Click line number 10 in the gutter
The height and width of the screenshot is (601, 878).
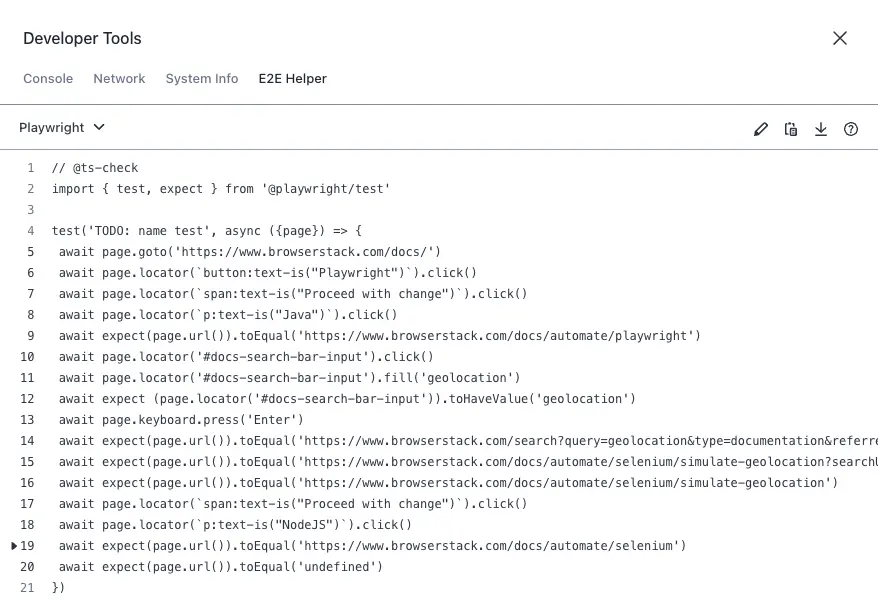click(x=27, y=357)
